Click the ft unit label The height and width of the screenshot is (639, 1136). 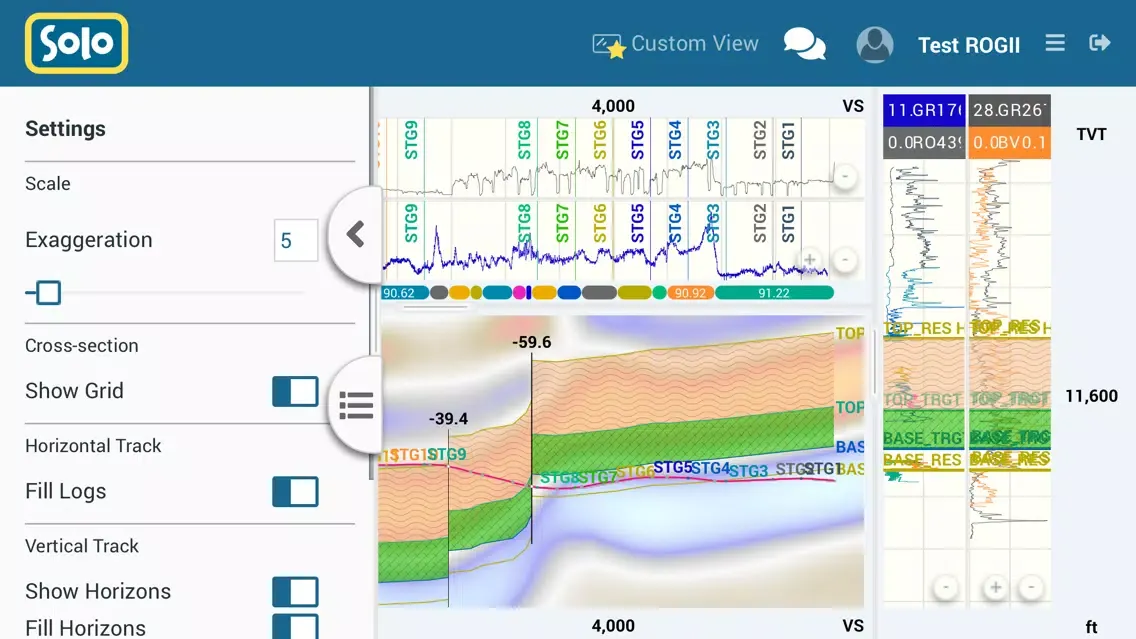pos(1091,627)
